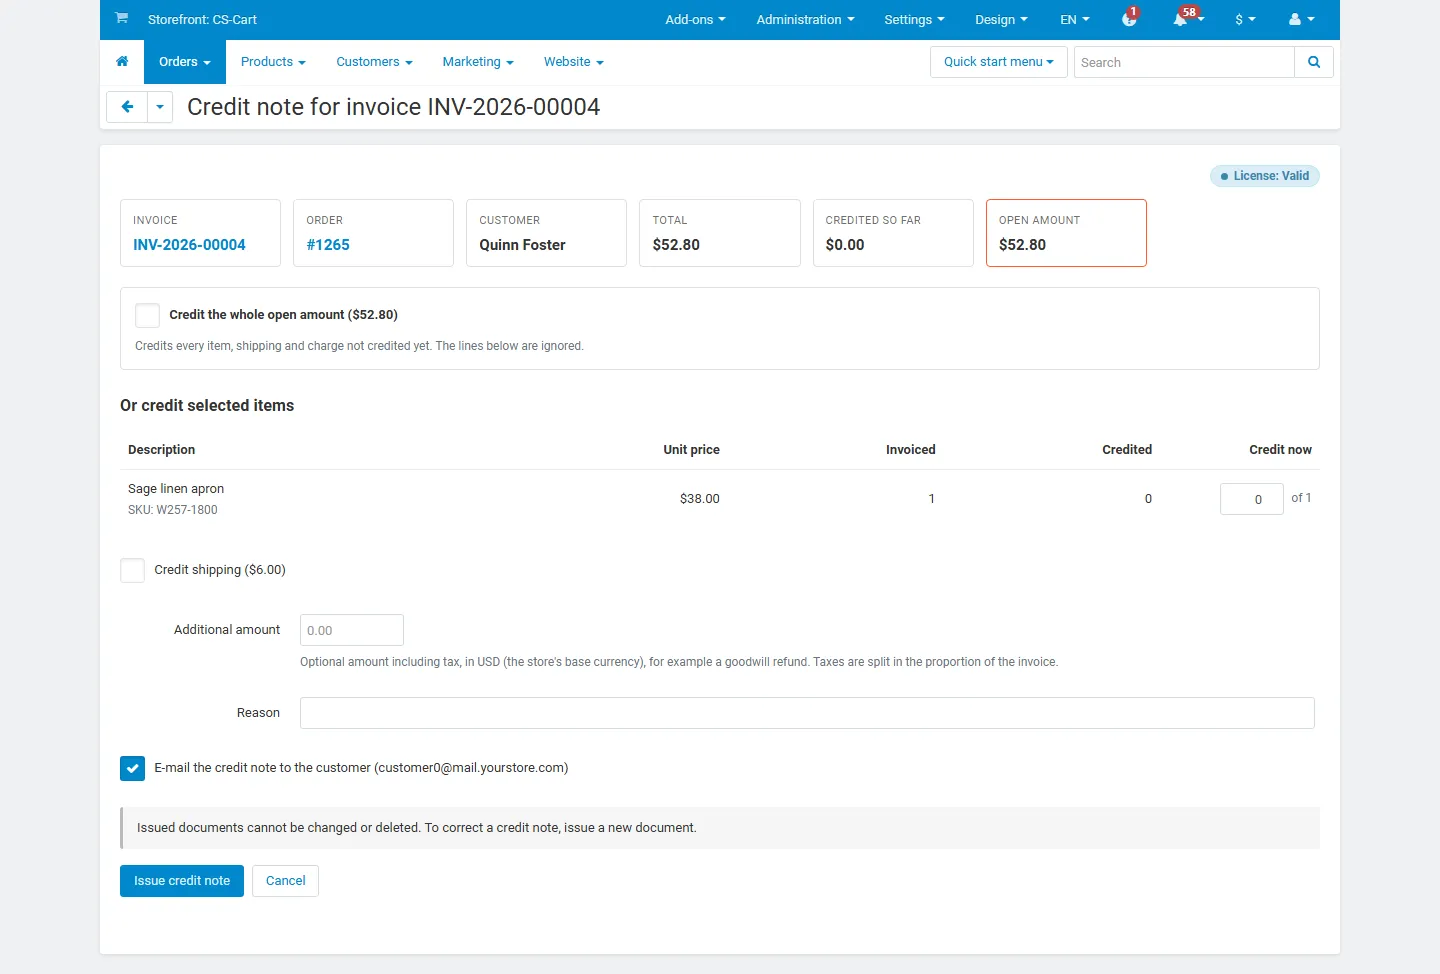Viewport: 1440px width, 974px height.
Task: Click the back arrow button
Action: click(127, 107)
